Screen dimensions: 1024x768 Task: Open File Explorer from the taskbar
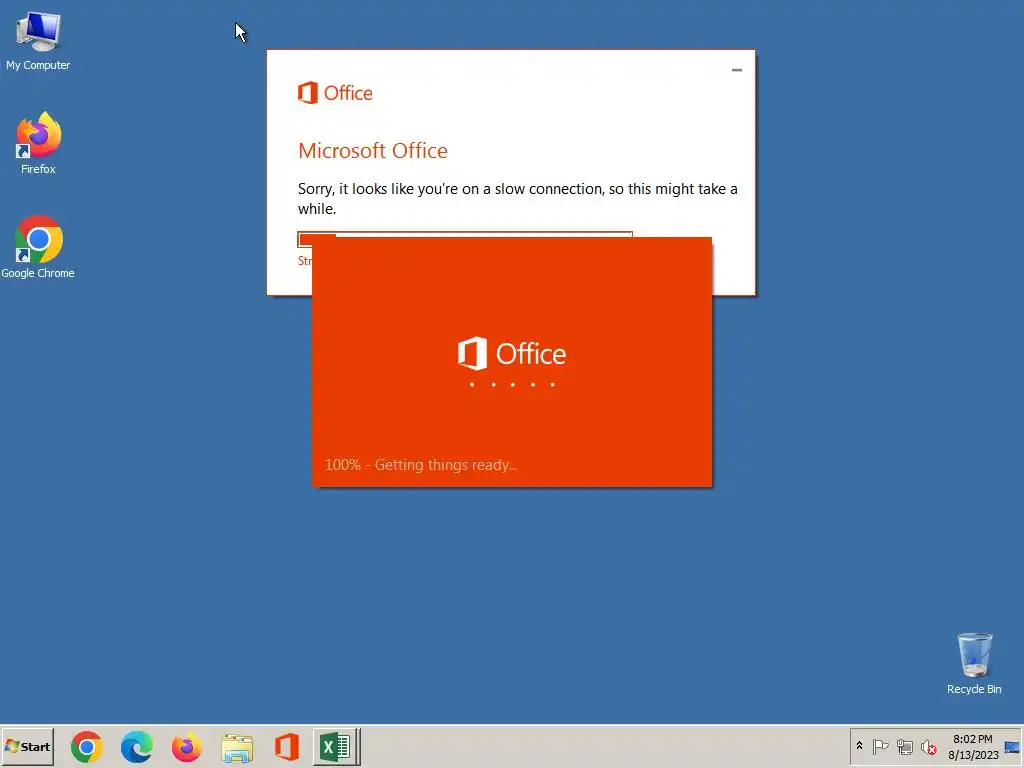(x=237, y=748)
